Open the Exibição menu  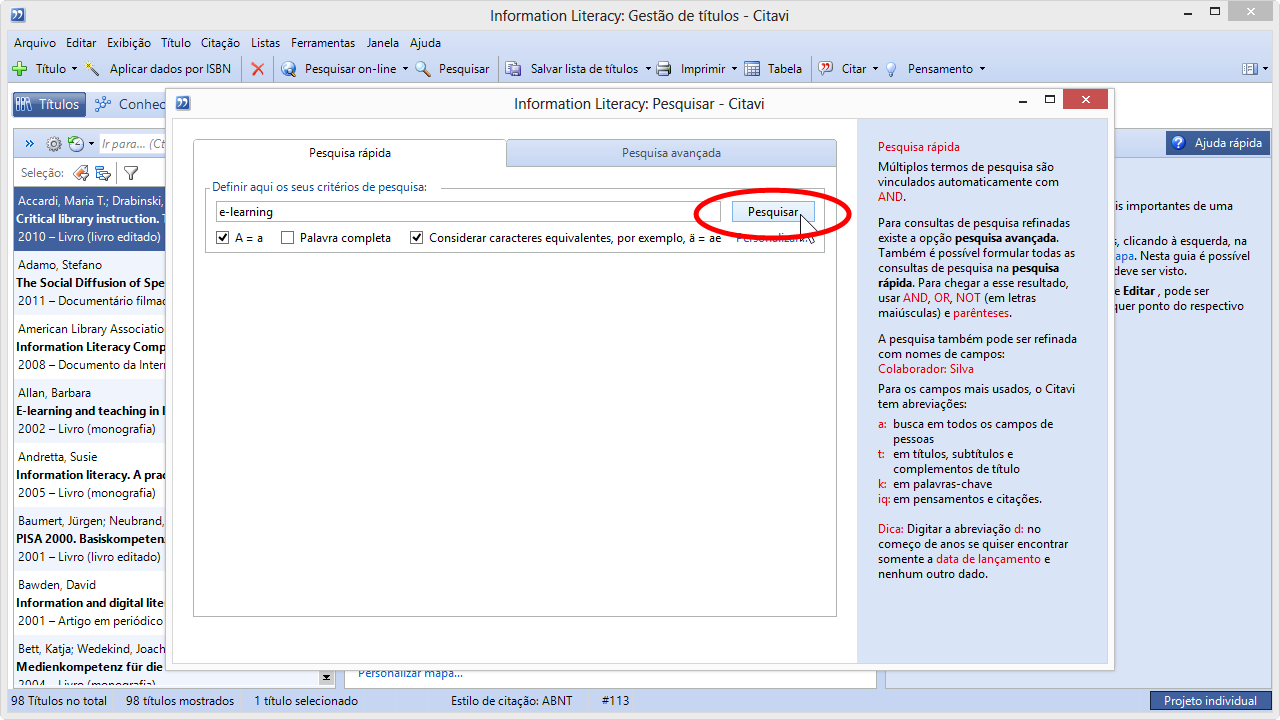128,43
